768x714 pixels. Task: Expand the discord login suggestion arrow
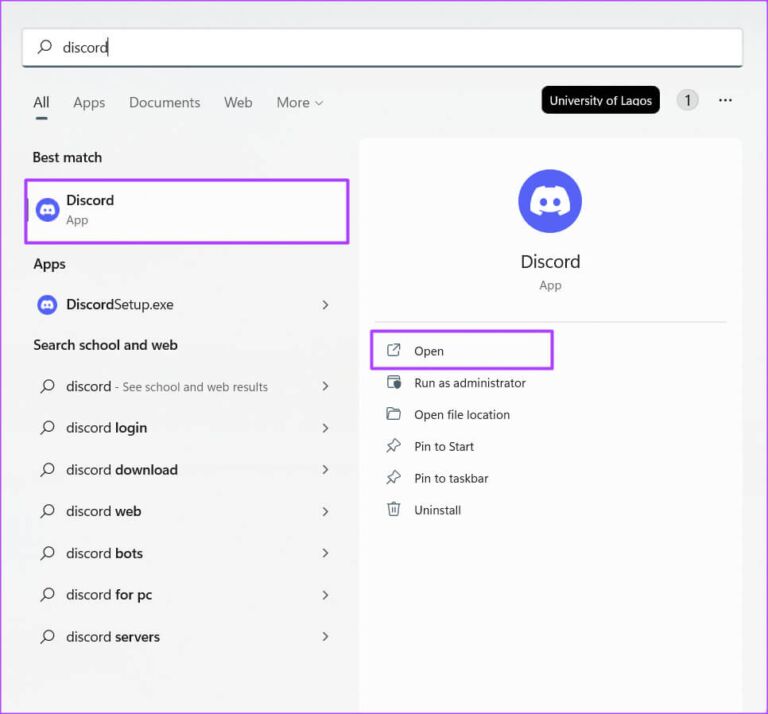(325, 428)
